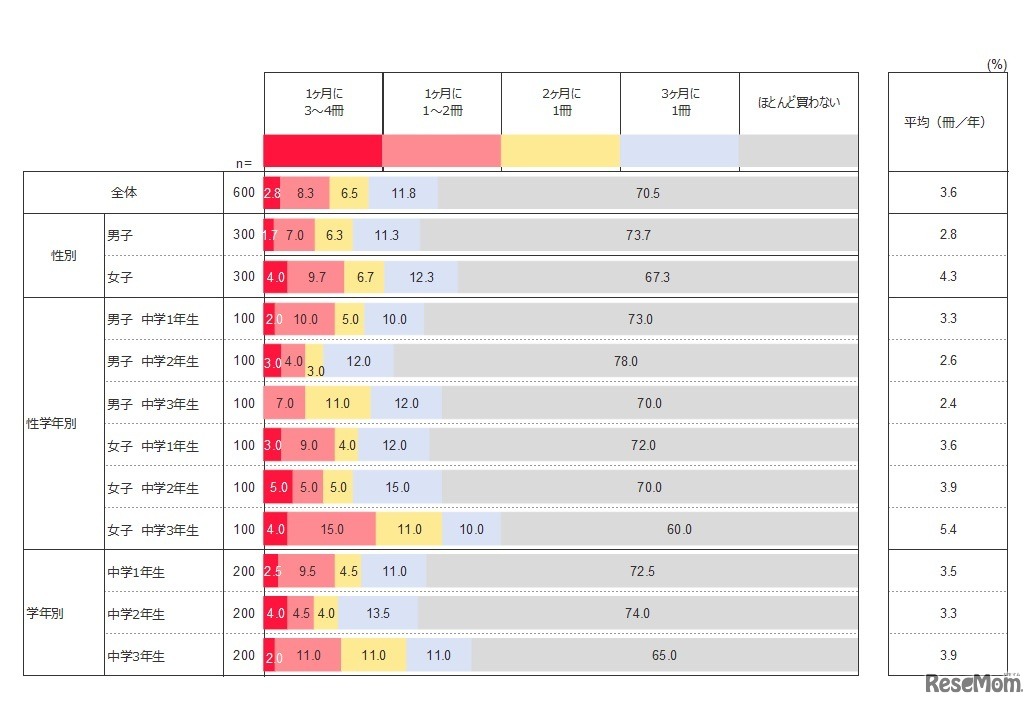Screen dimensions: 1036x706
Task: Select the 性学年別 category label
Action: click(x=51, y=423)
